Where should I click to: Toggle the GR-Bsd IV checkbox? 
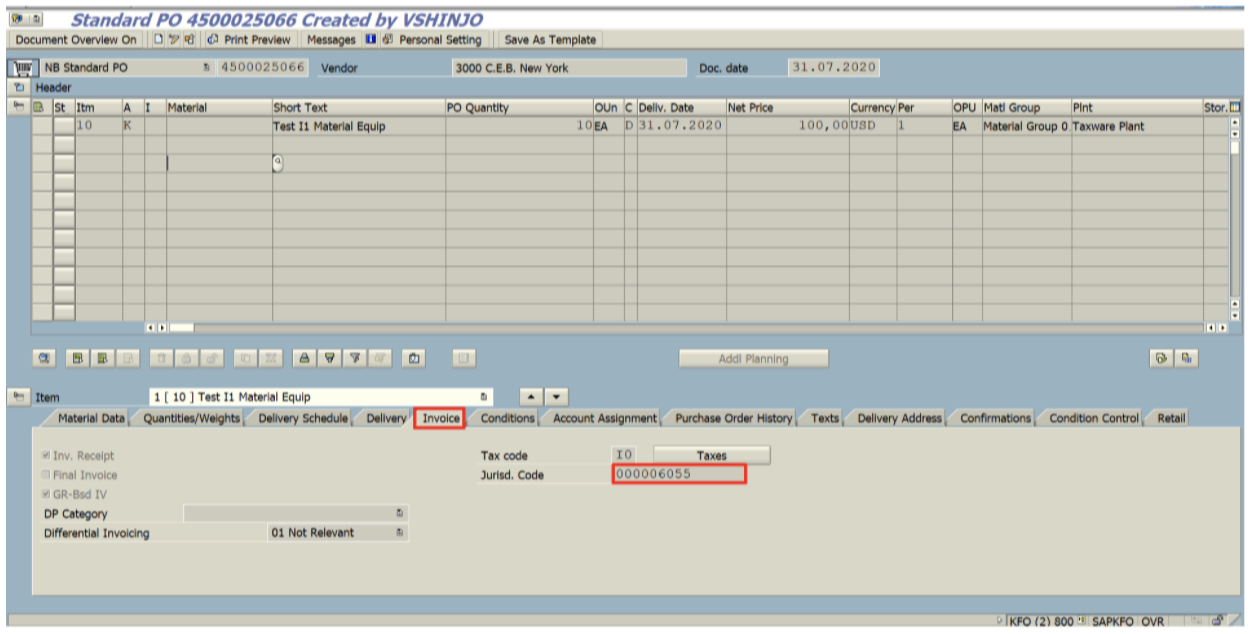coord(46,494)
